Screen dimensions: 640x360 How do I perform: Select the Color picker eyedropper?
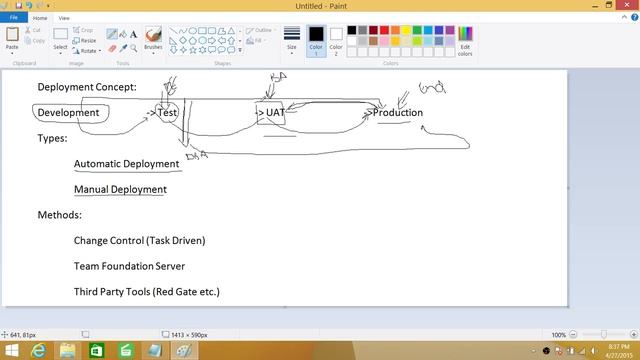[x=123, y=49]
